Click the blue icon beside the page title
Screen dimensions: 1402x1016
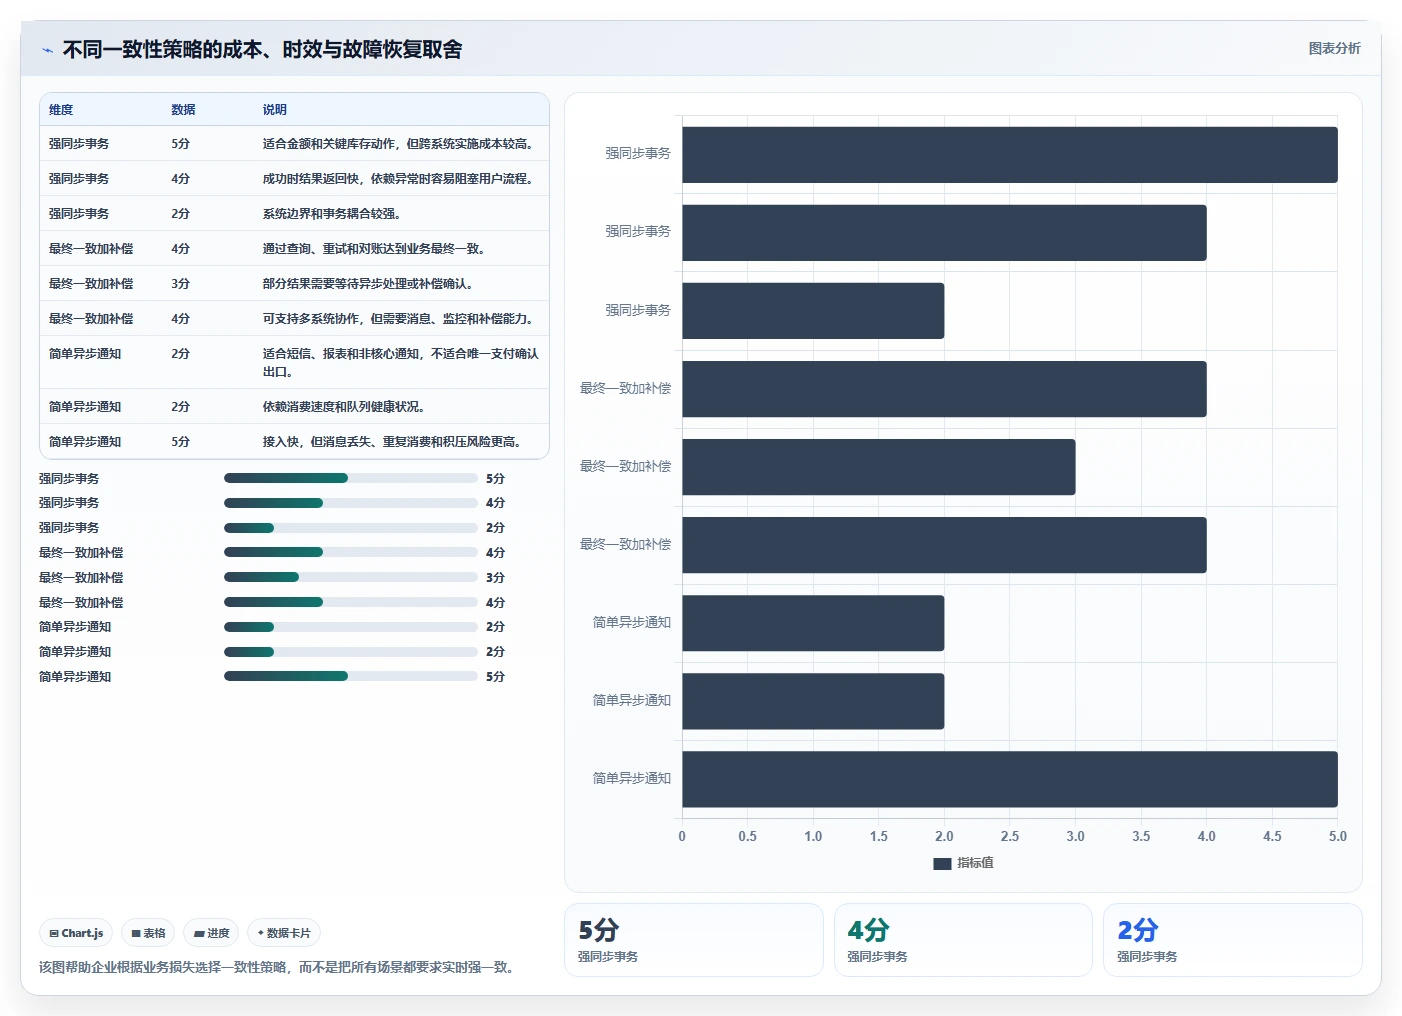[x=47, y=50]
